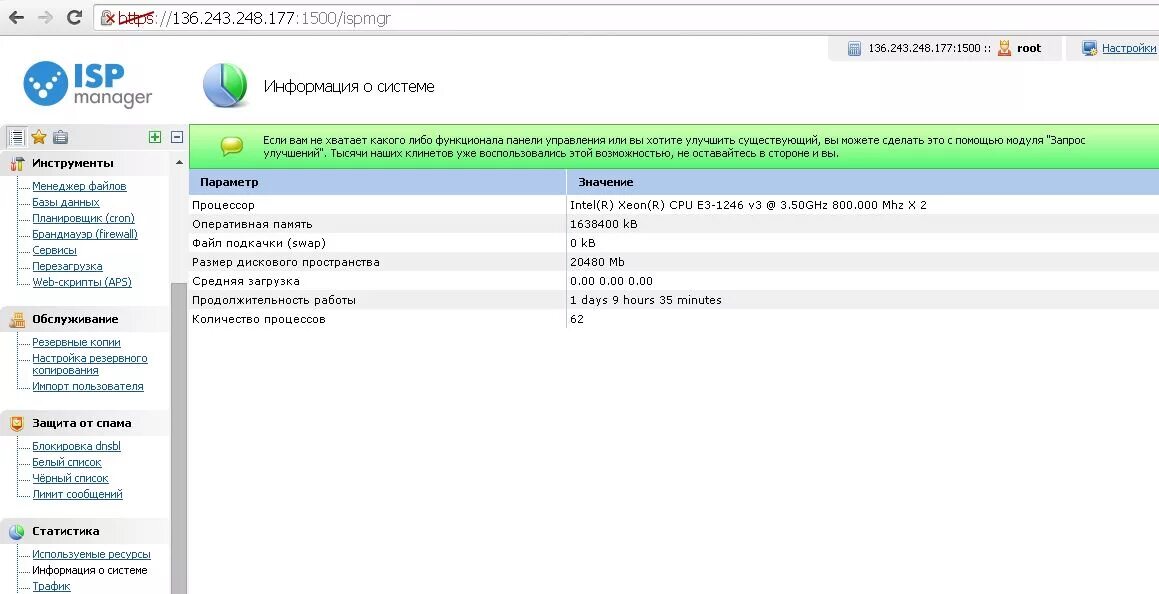The height and width of the screenshot is (594, 1159).
Task: Click the Настройки monitor icon
Action: tap(1090, 49)
